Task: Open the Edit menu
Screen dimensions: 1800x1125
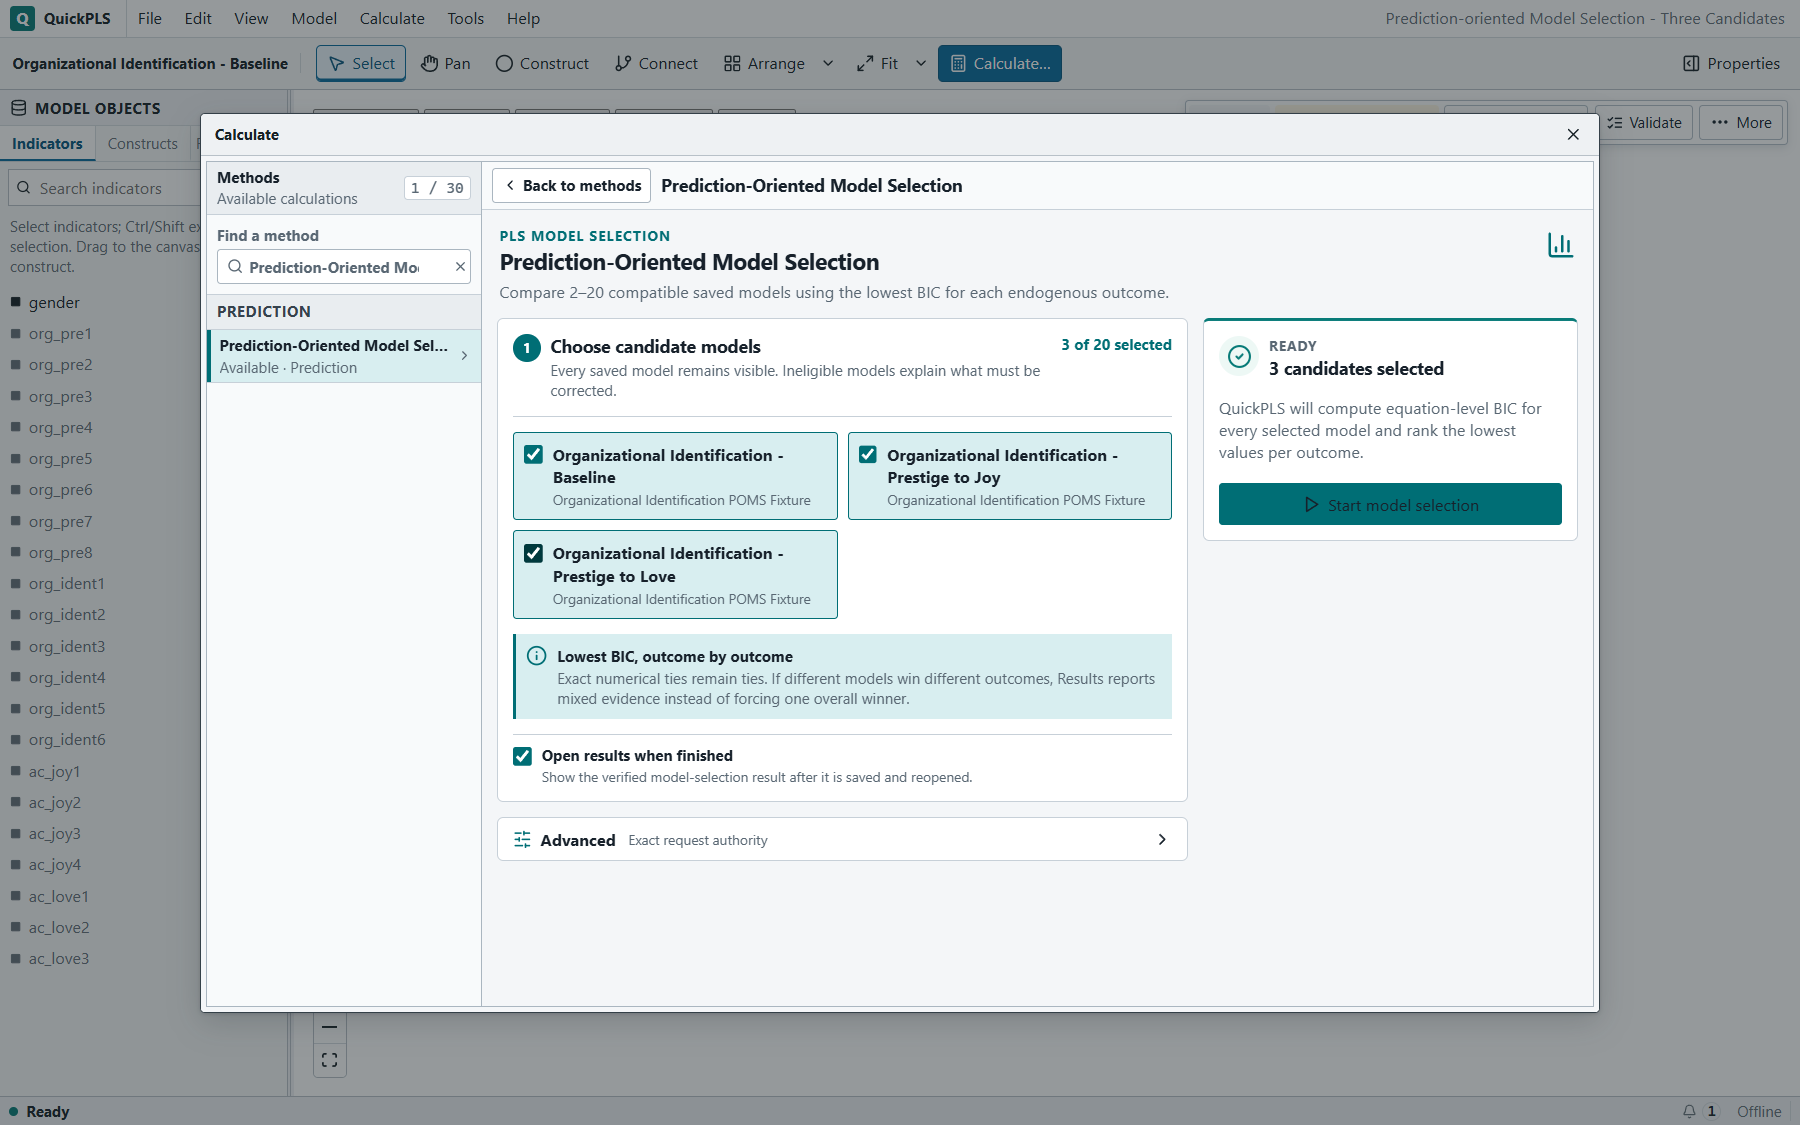Action: coord(198,18)
